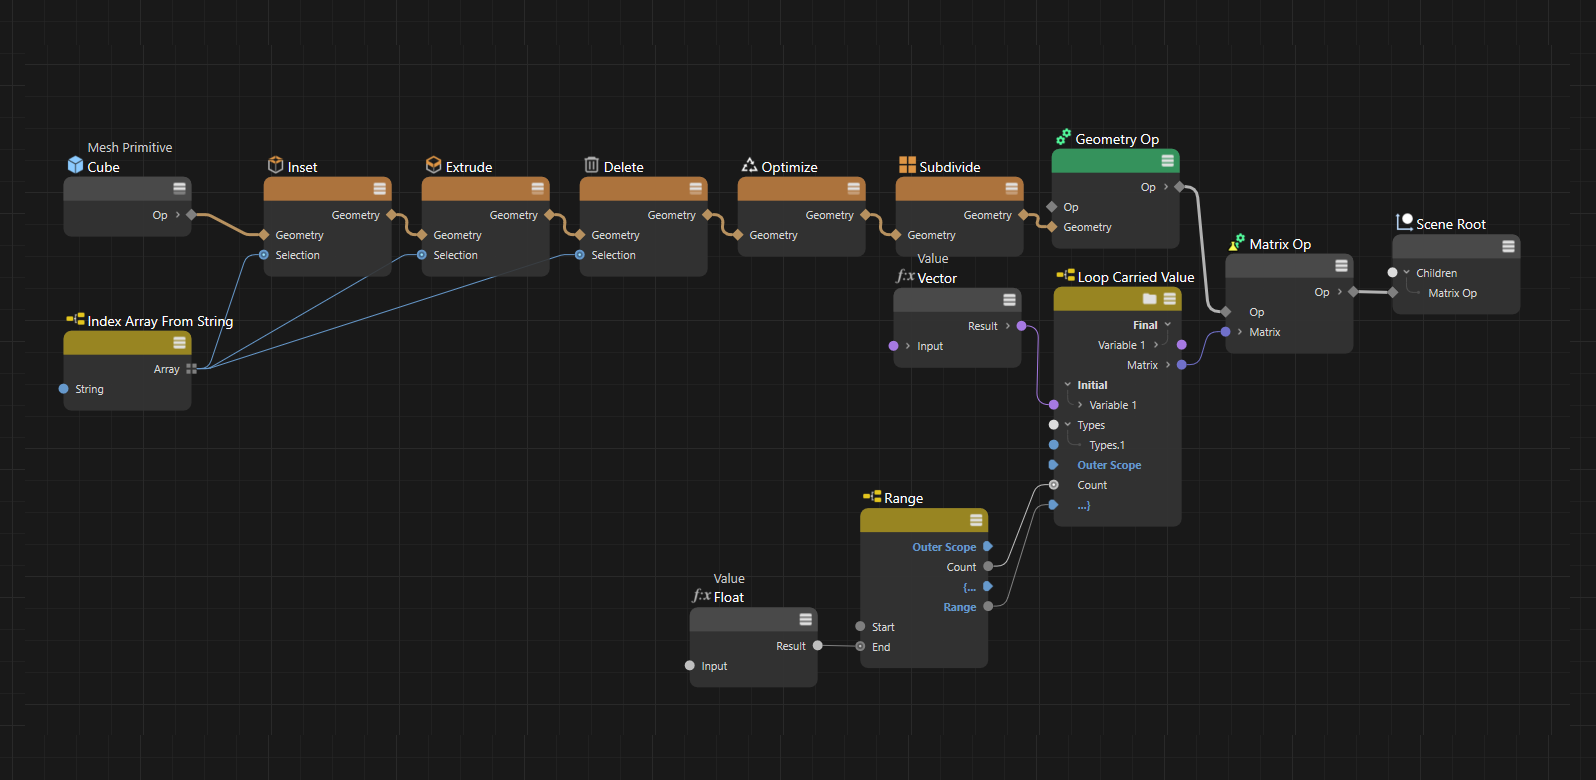
Task: Click the Array output port on Index Array node
Action: tap(191, 369)
